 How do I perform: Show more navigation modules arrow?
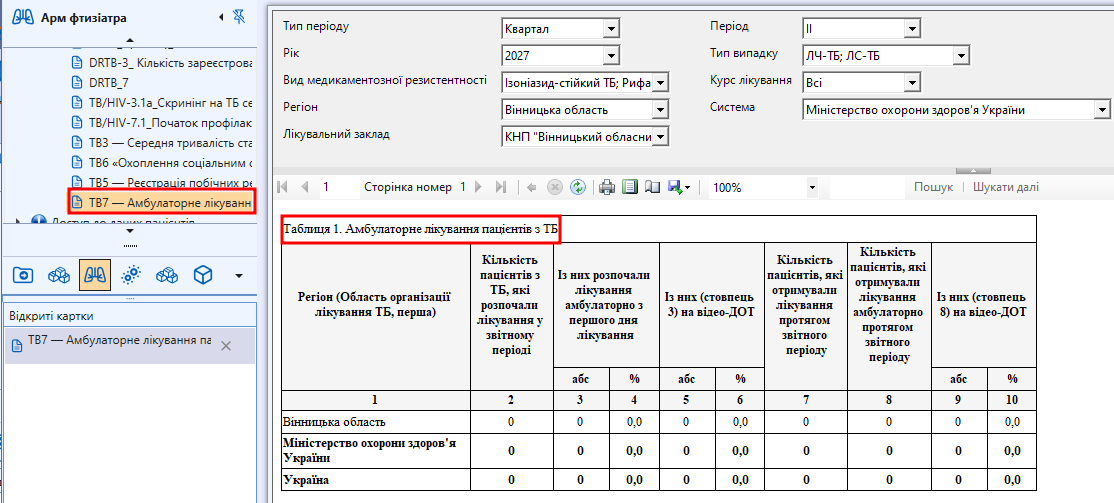click(239, 276)
